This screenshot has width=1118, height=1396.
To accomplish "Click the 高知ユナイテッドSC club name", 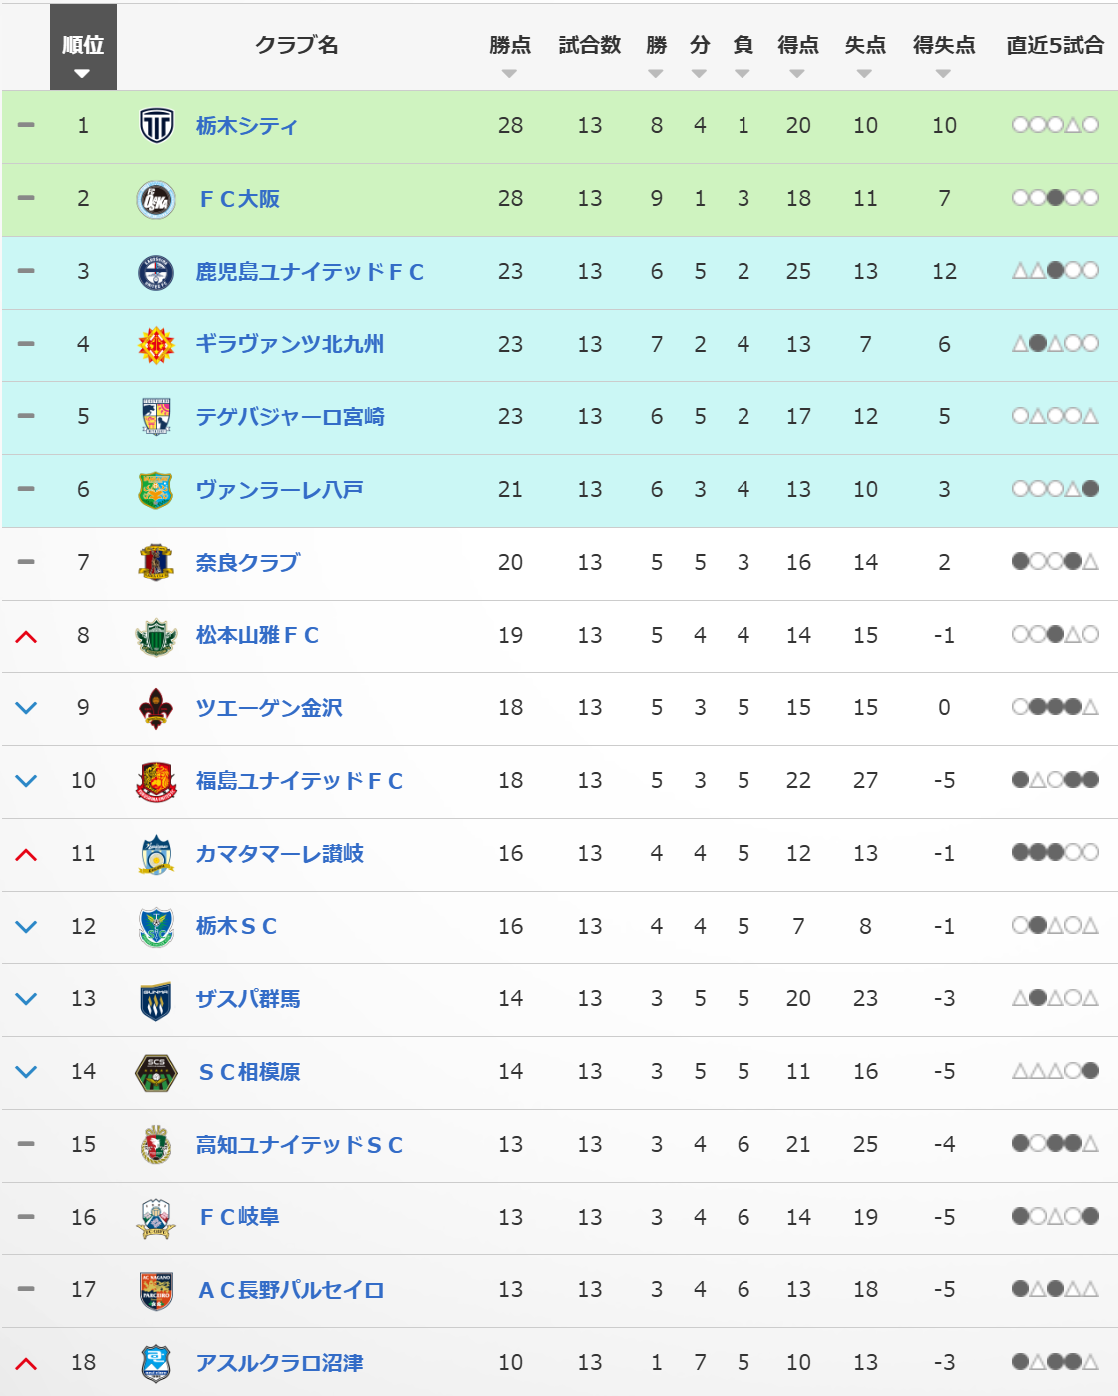I will pos(299,1145).
